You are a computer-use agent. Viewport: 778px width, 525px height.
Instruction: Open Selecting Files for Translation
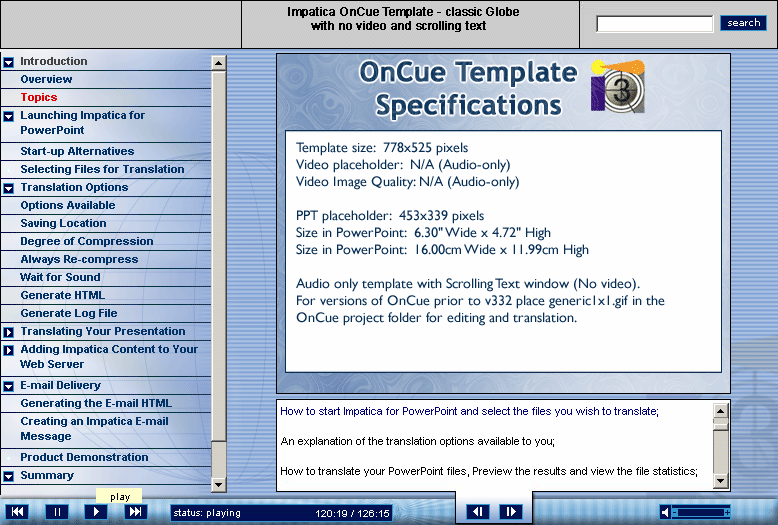pos(102,169)
